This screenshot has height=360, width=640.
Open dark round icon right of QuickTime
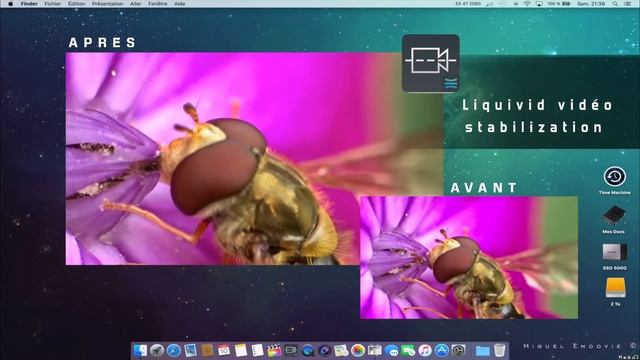tap(324, 350)
